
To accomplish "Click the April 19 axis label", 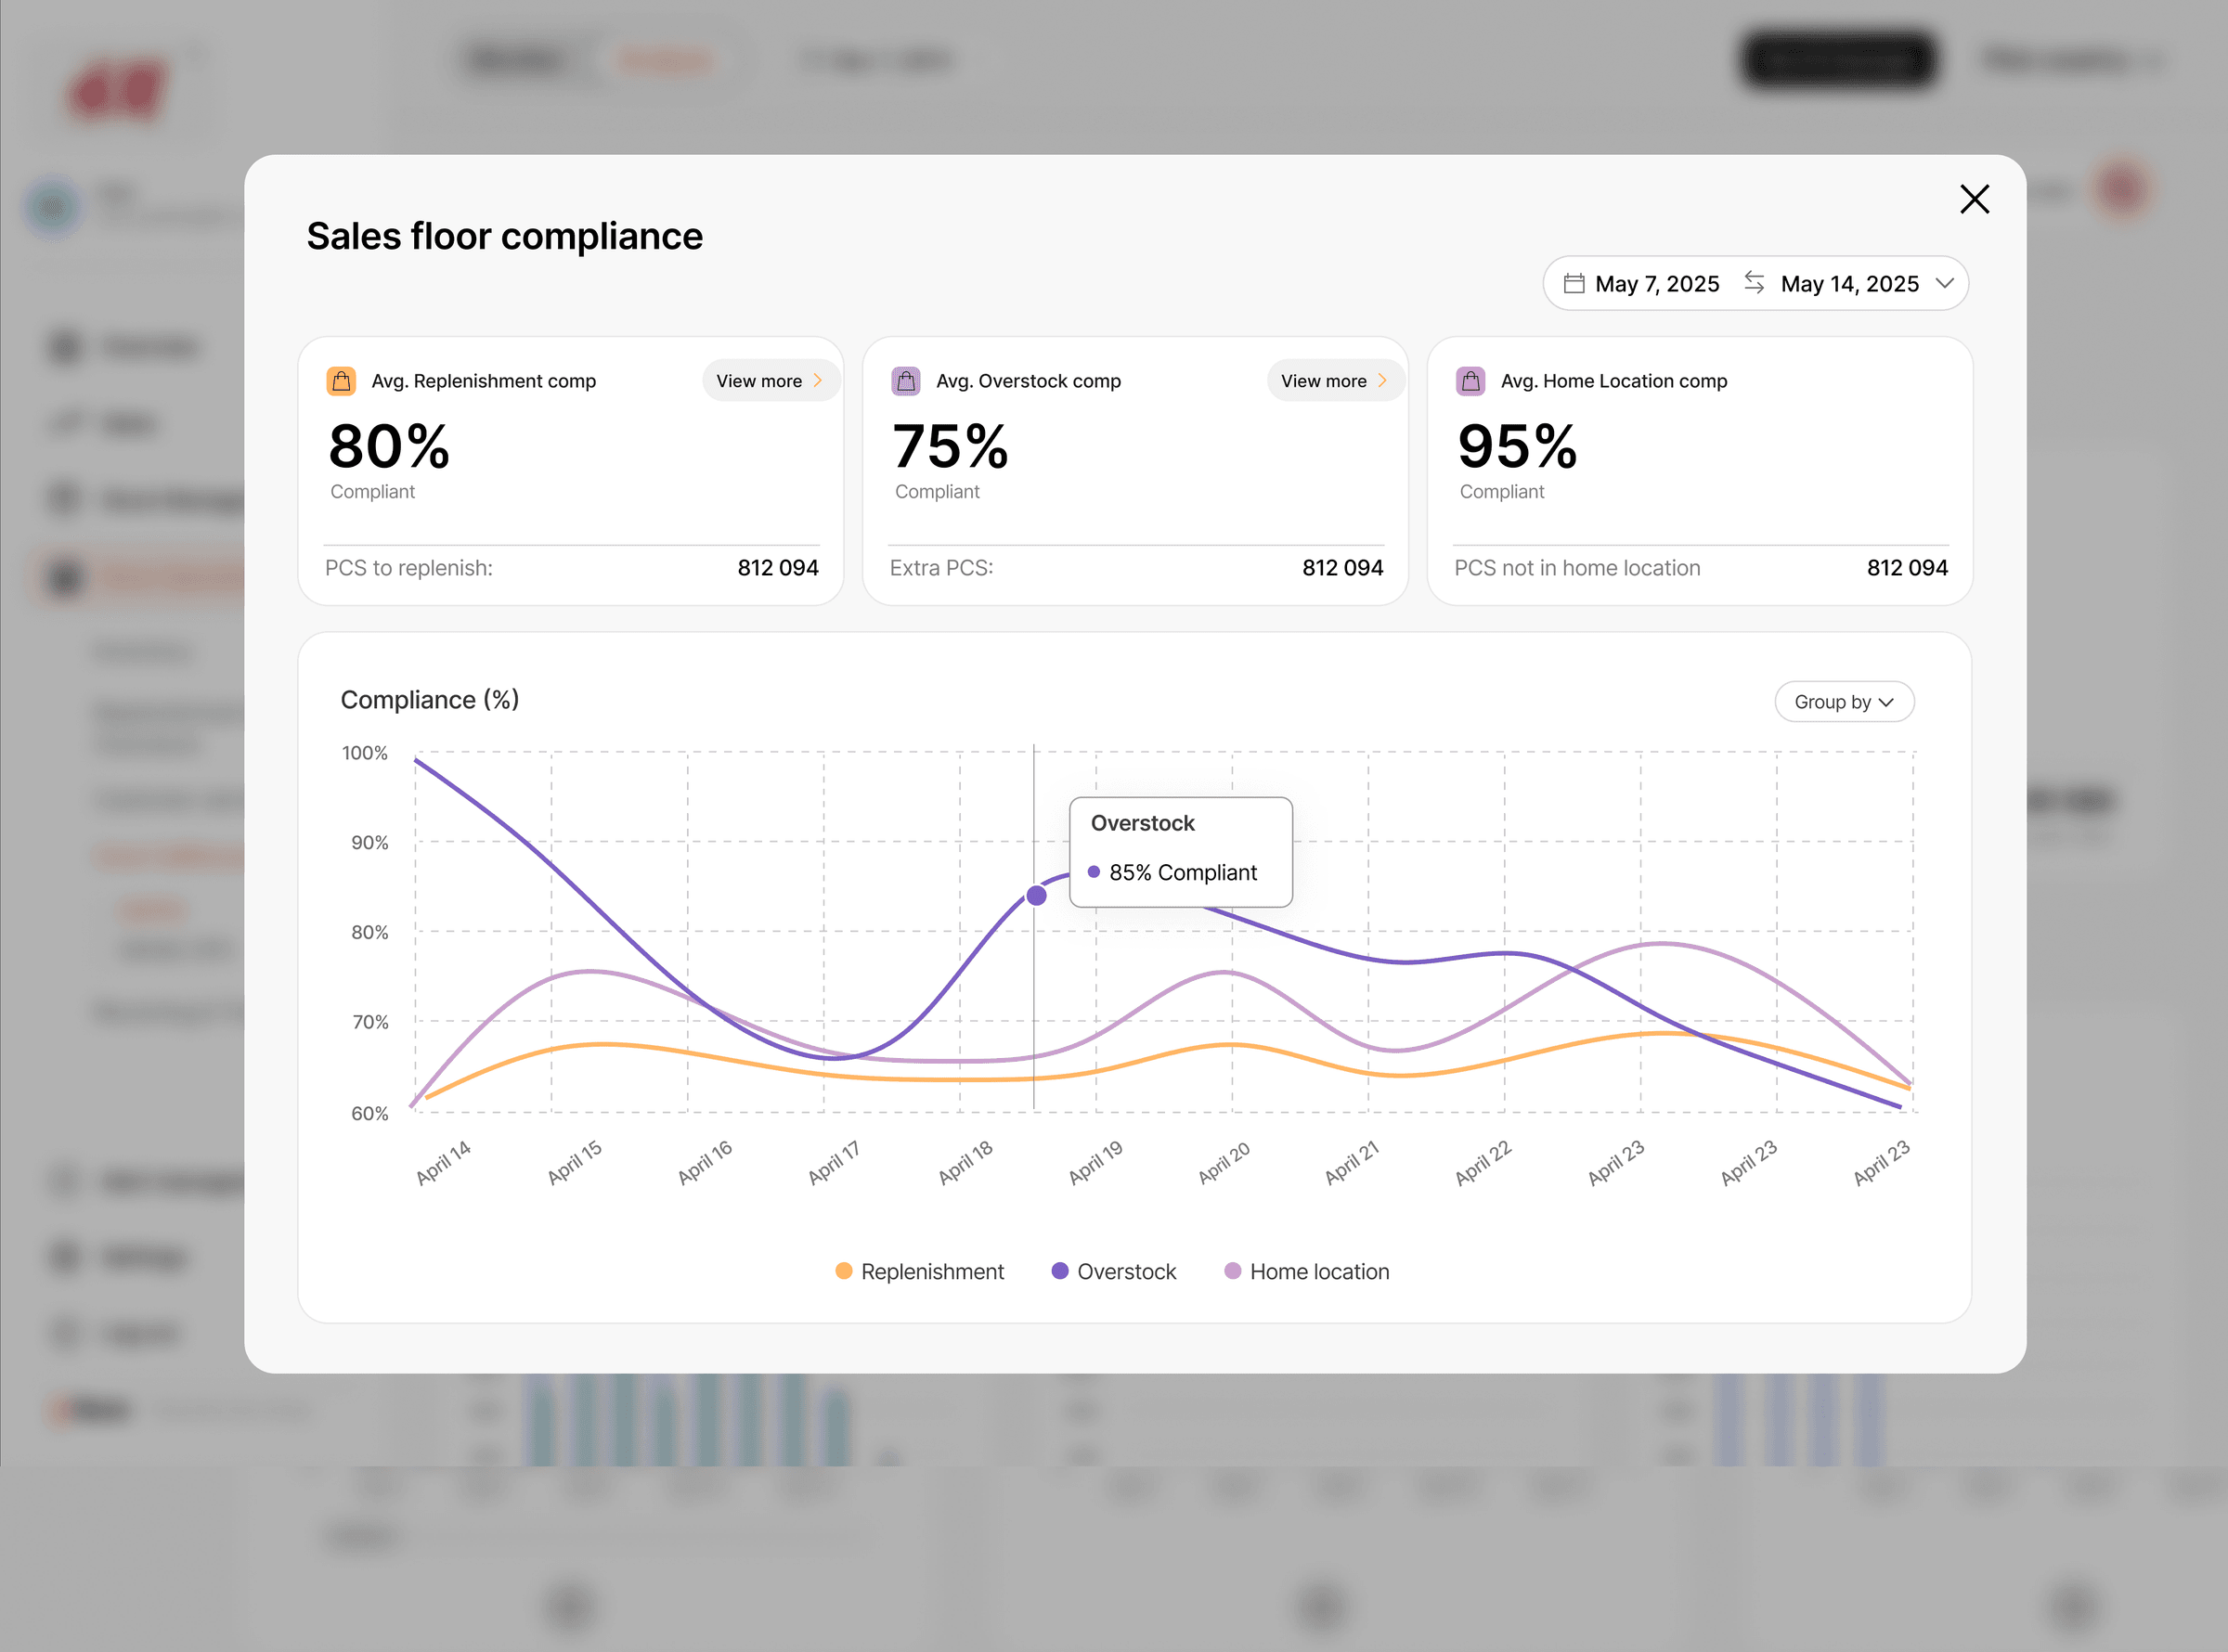I will click(x=1096, y=1162).
